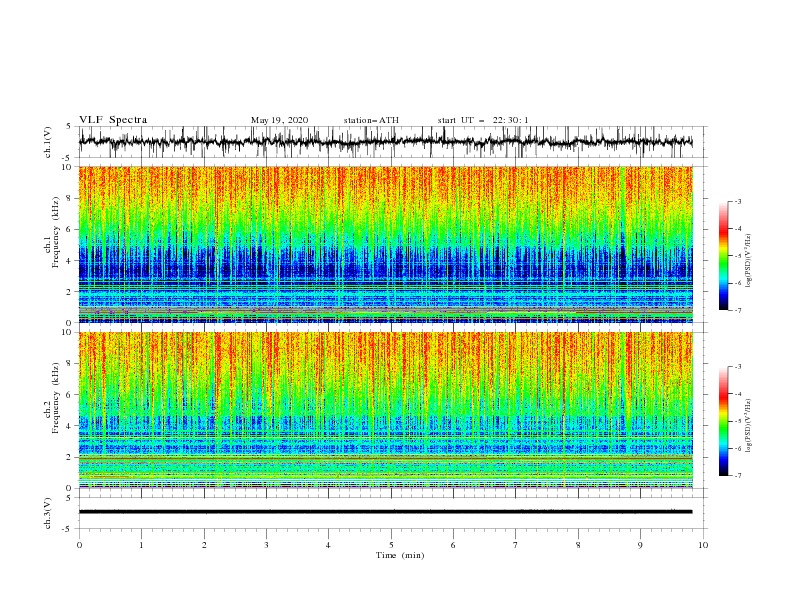Screen dimensions: 792x612
Task: Click the "4" kHz tick on ch.2 frequency axis
Action: 70,426
